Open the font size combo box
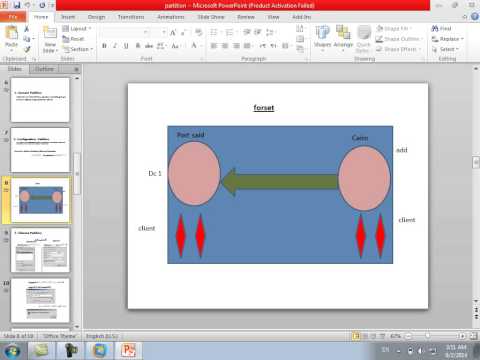The height and width of the screenshot is (360, 480). (159, 32)
